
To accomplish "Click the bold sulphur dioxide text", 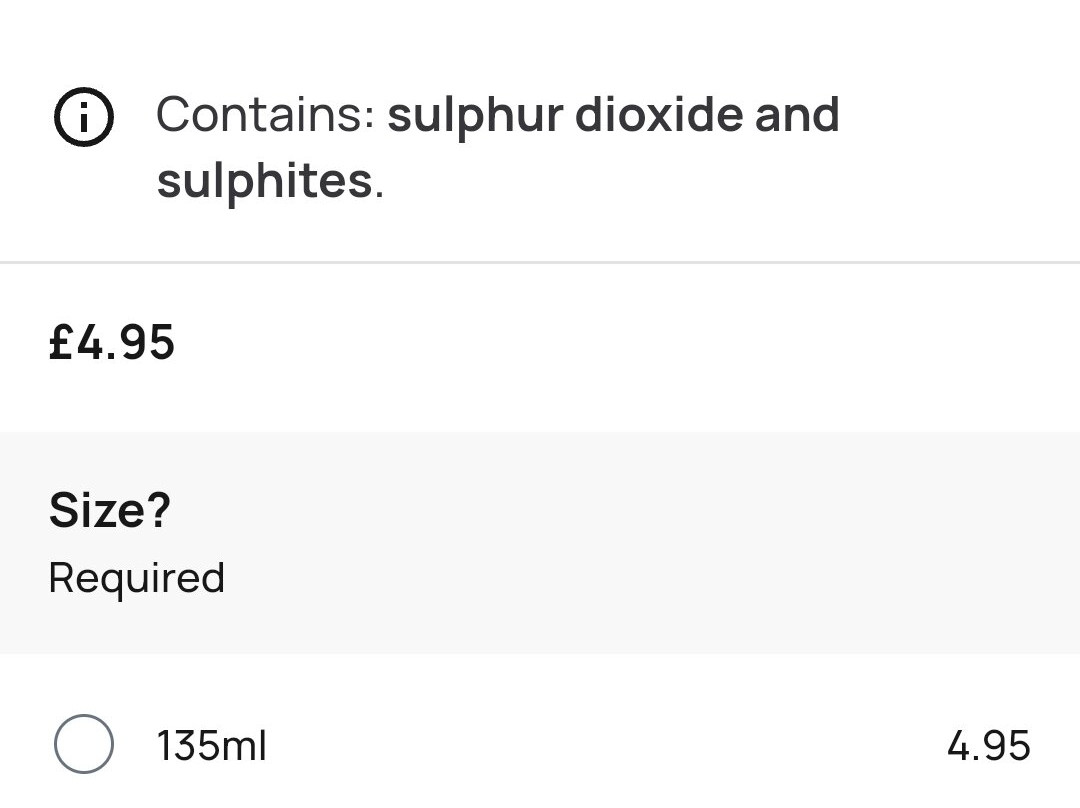I will click(x=565, y=116).
